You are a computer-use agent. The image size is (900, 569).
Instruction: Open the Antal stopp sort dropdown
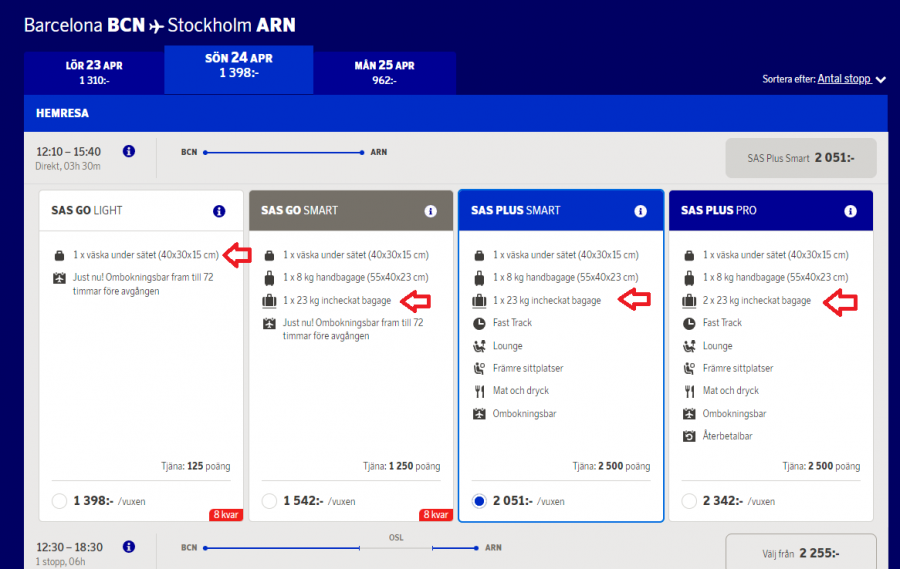coord(851,79)
